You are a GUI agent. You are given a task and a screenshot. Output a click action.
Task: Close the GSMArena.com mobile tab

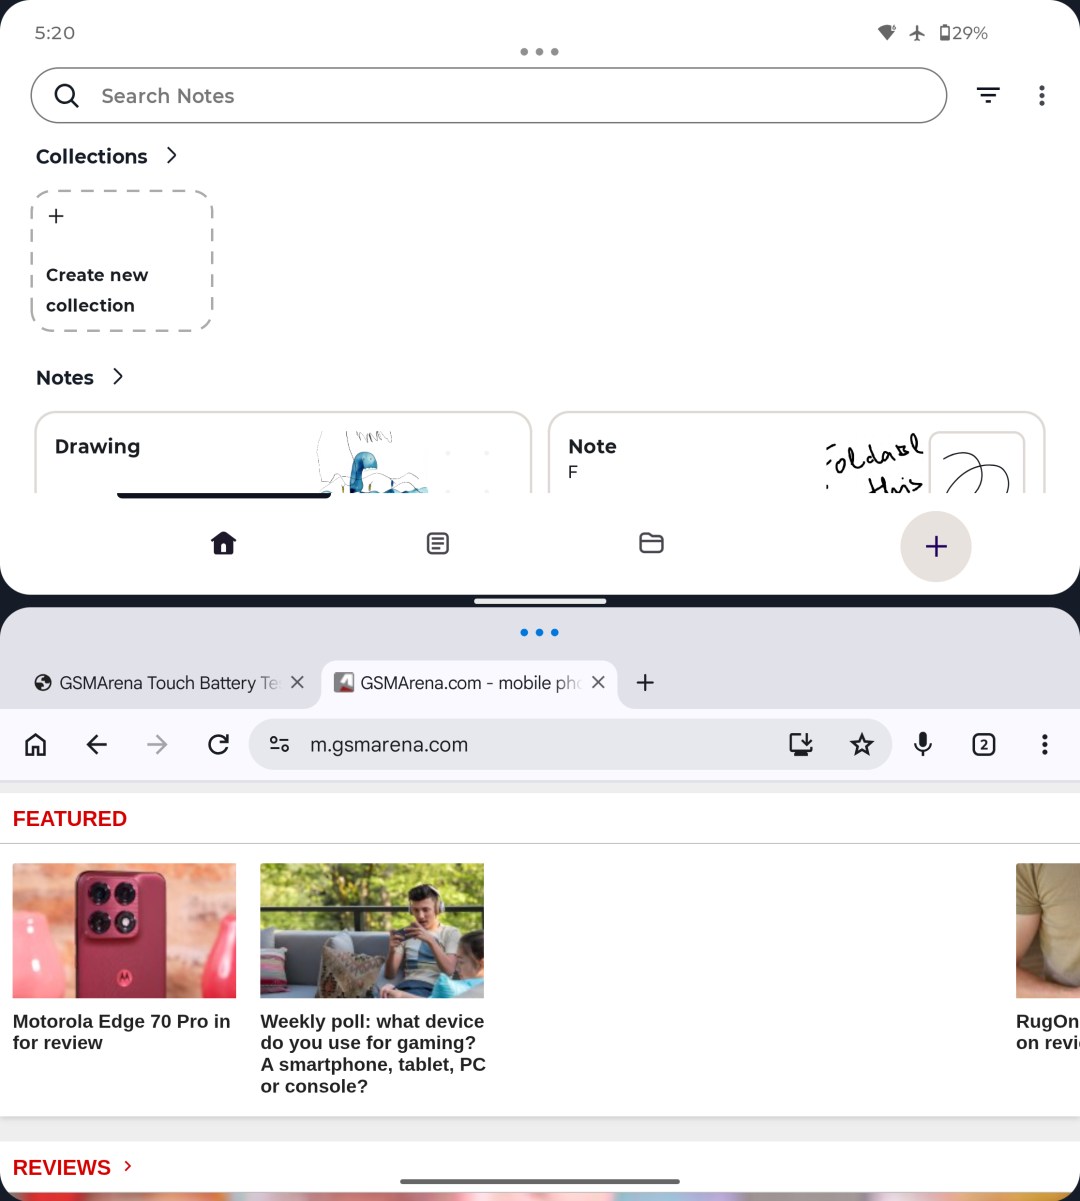click(598, 682)
